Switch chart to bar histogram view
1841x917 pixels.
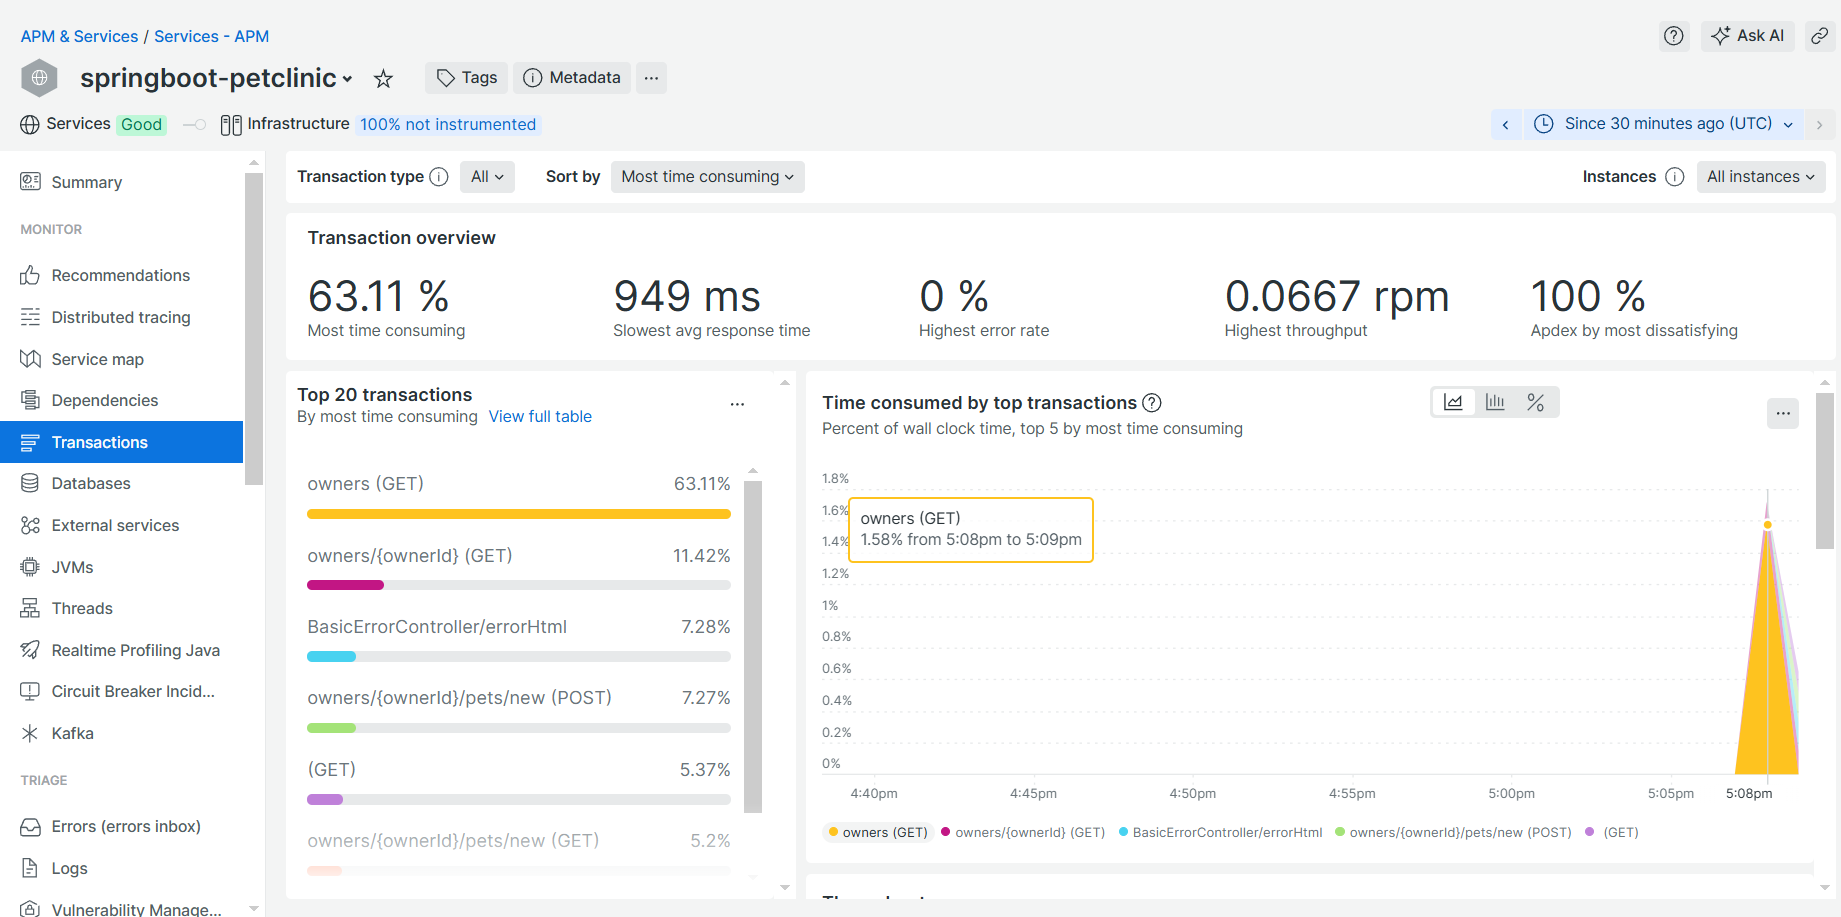[1495, 402]
